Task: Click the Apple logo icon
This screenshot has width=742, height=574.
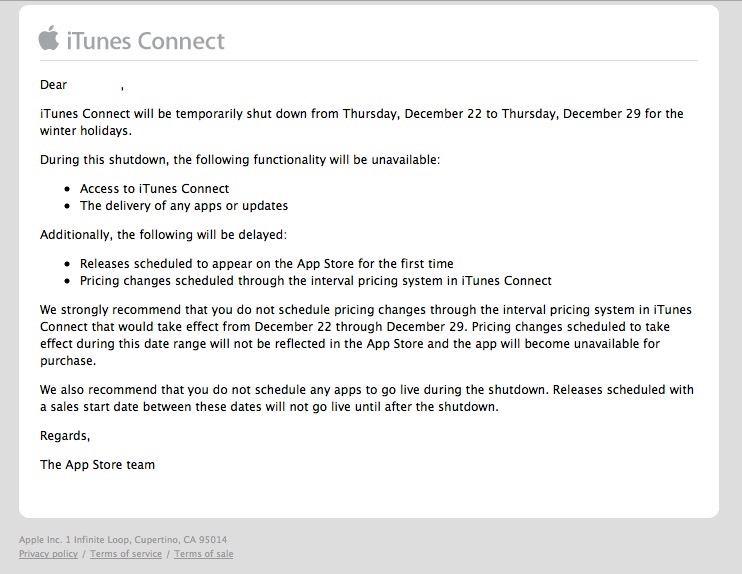Action: pos(49,37)
